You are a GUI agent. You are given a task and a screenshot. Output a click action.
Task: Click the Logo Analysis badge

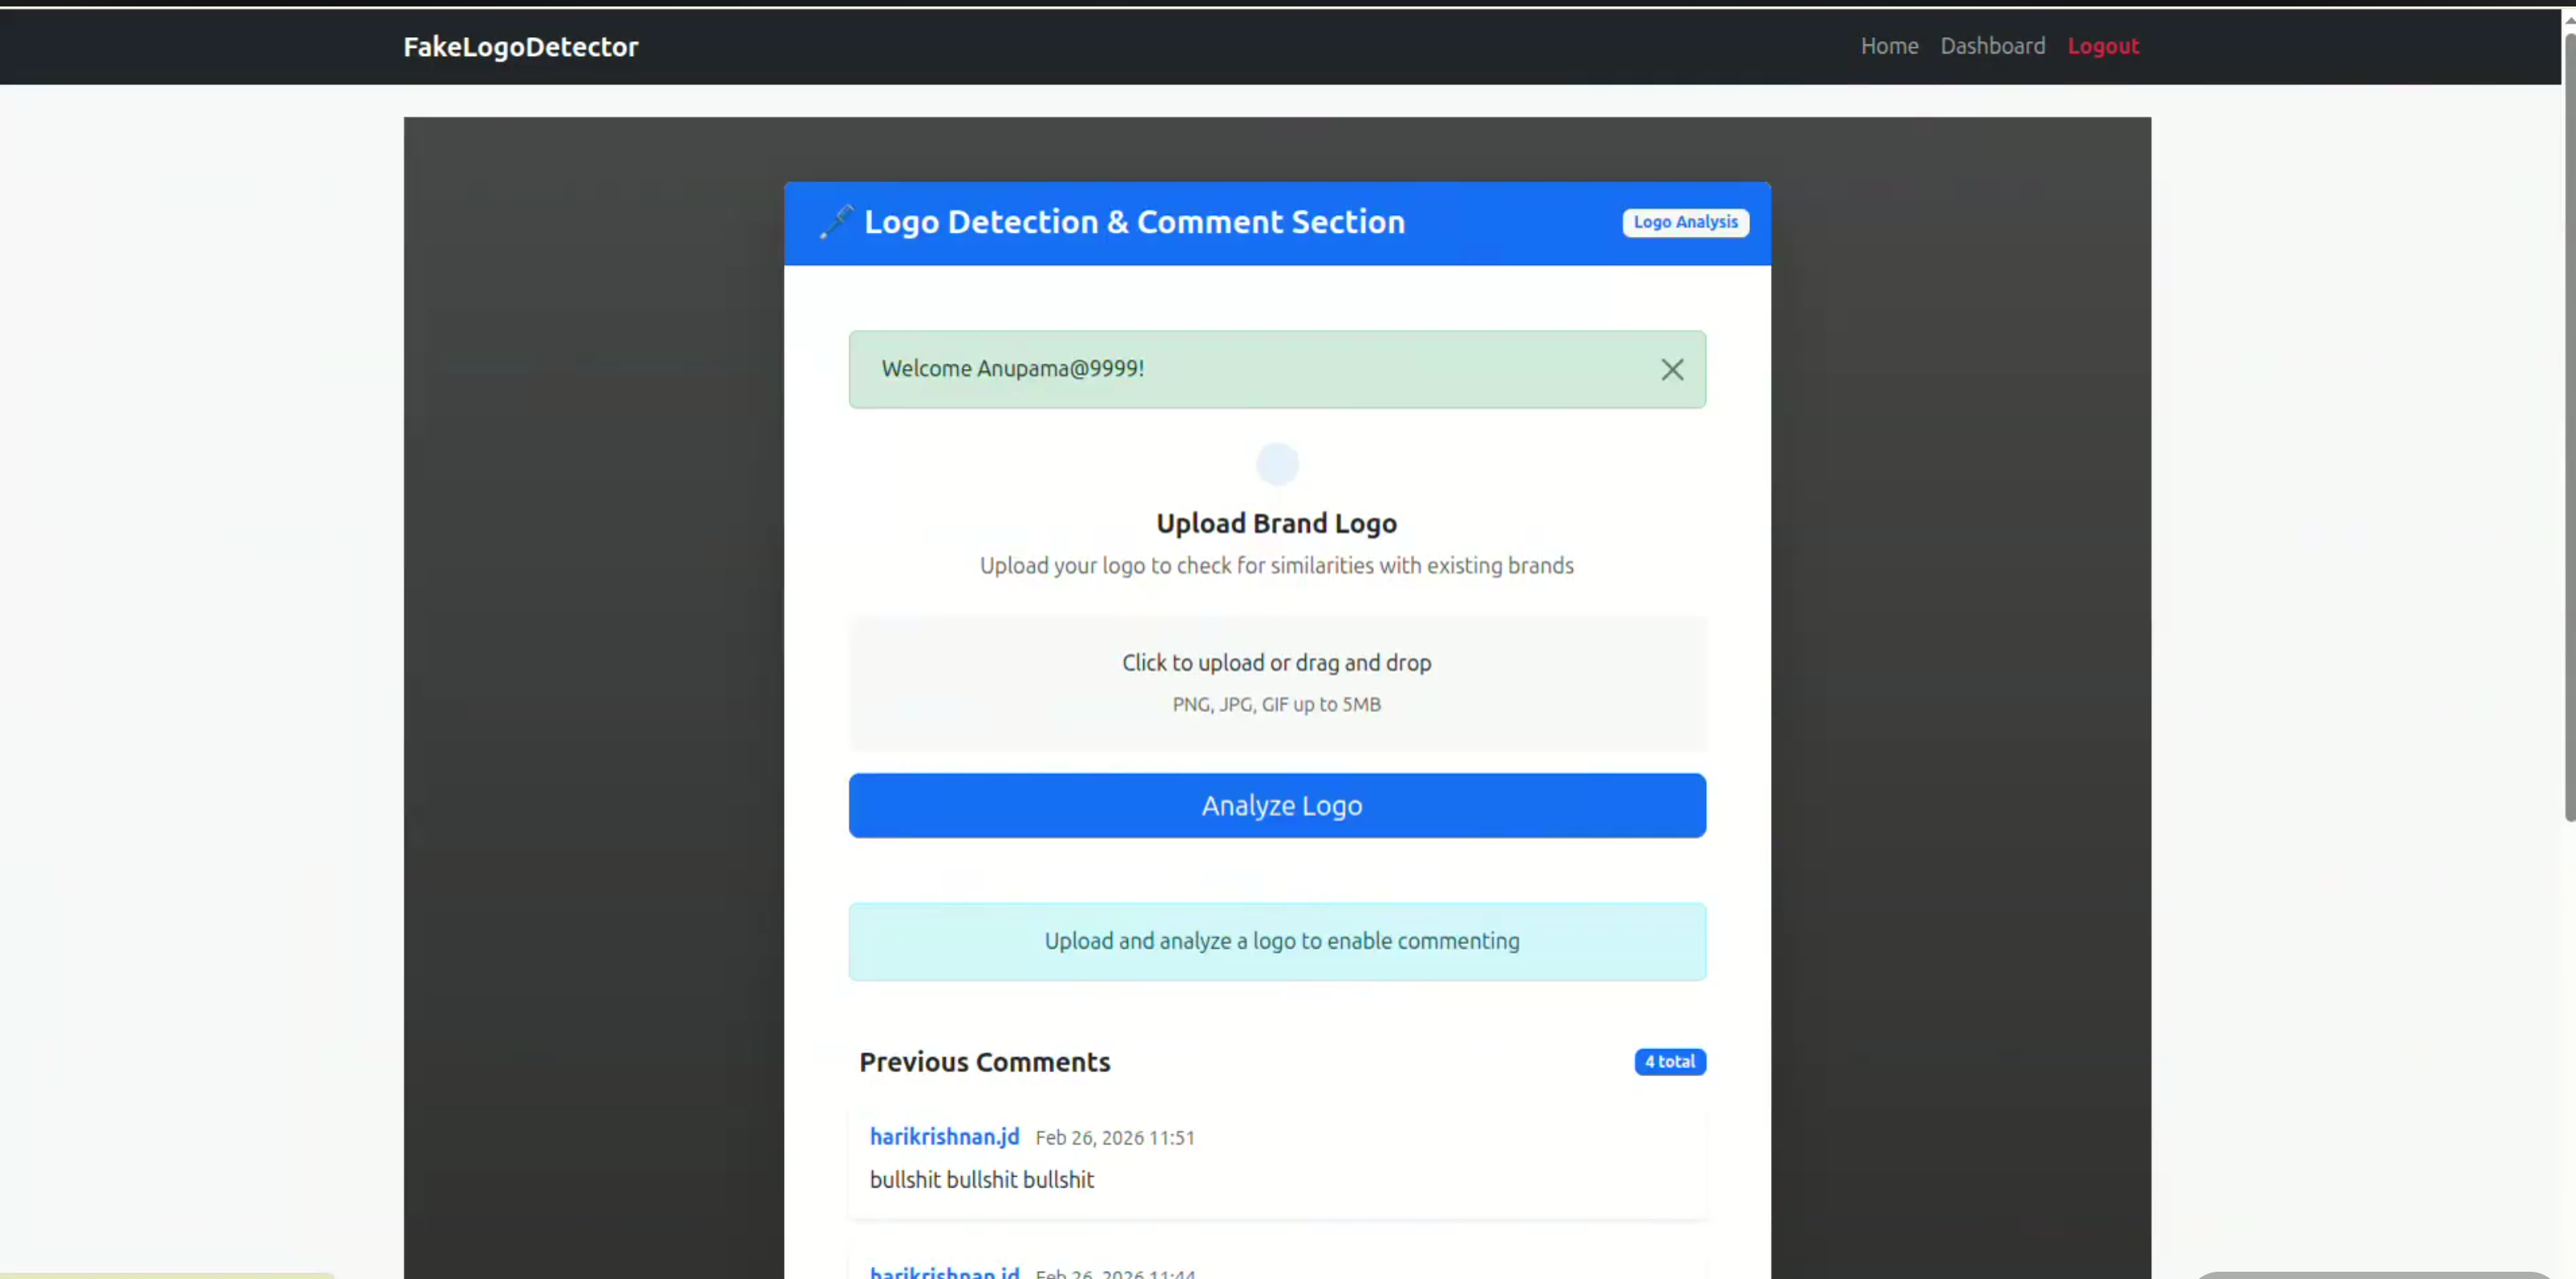1685,222
